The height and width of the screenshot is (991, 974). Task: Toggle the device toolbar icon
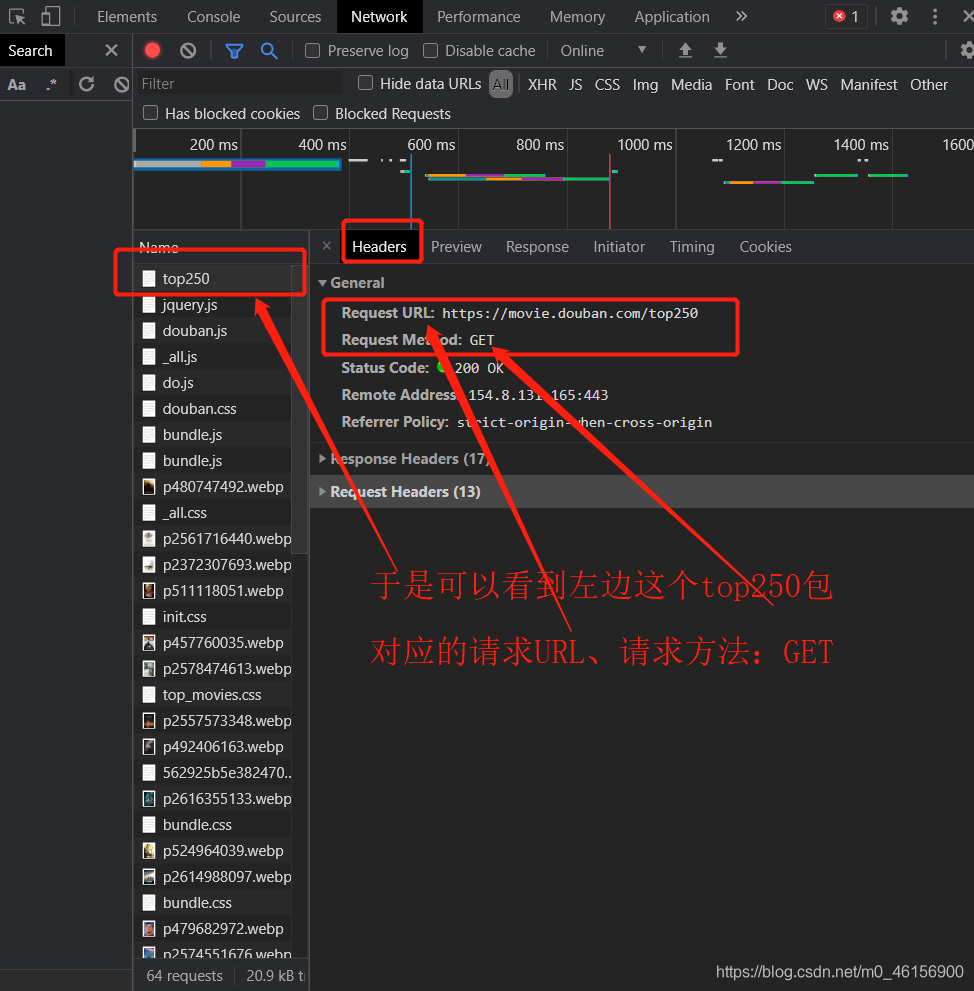51,16
